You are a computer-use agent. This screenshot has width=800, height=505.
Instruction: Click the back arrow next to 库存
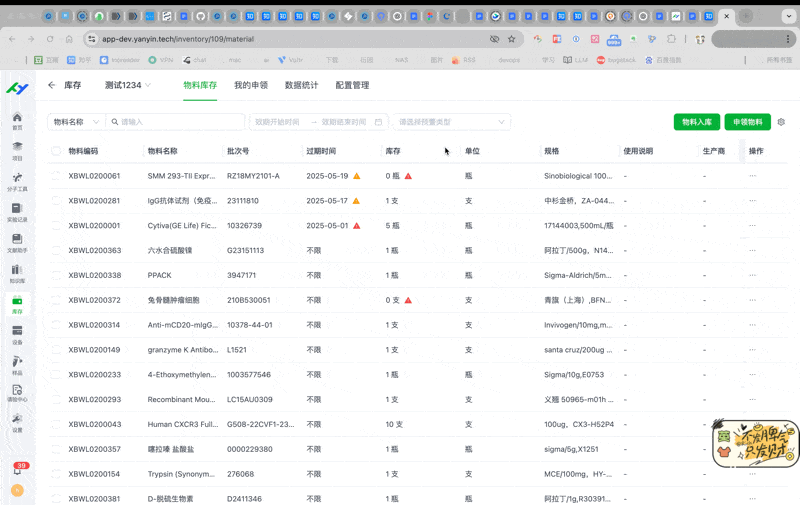[x=52, y=86]
